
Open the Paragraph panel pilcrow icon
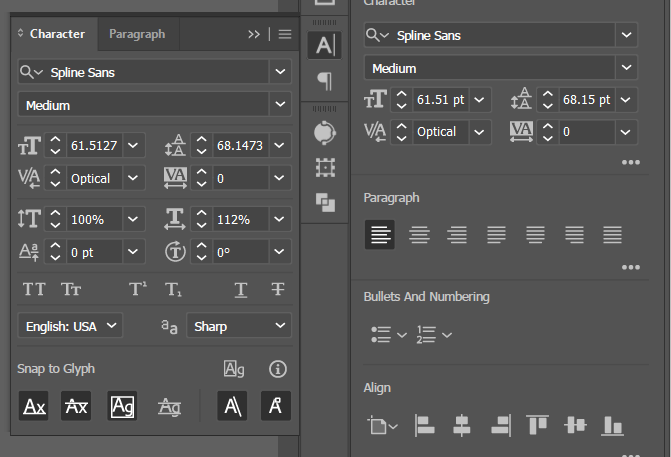[x=325, y=81]
